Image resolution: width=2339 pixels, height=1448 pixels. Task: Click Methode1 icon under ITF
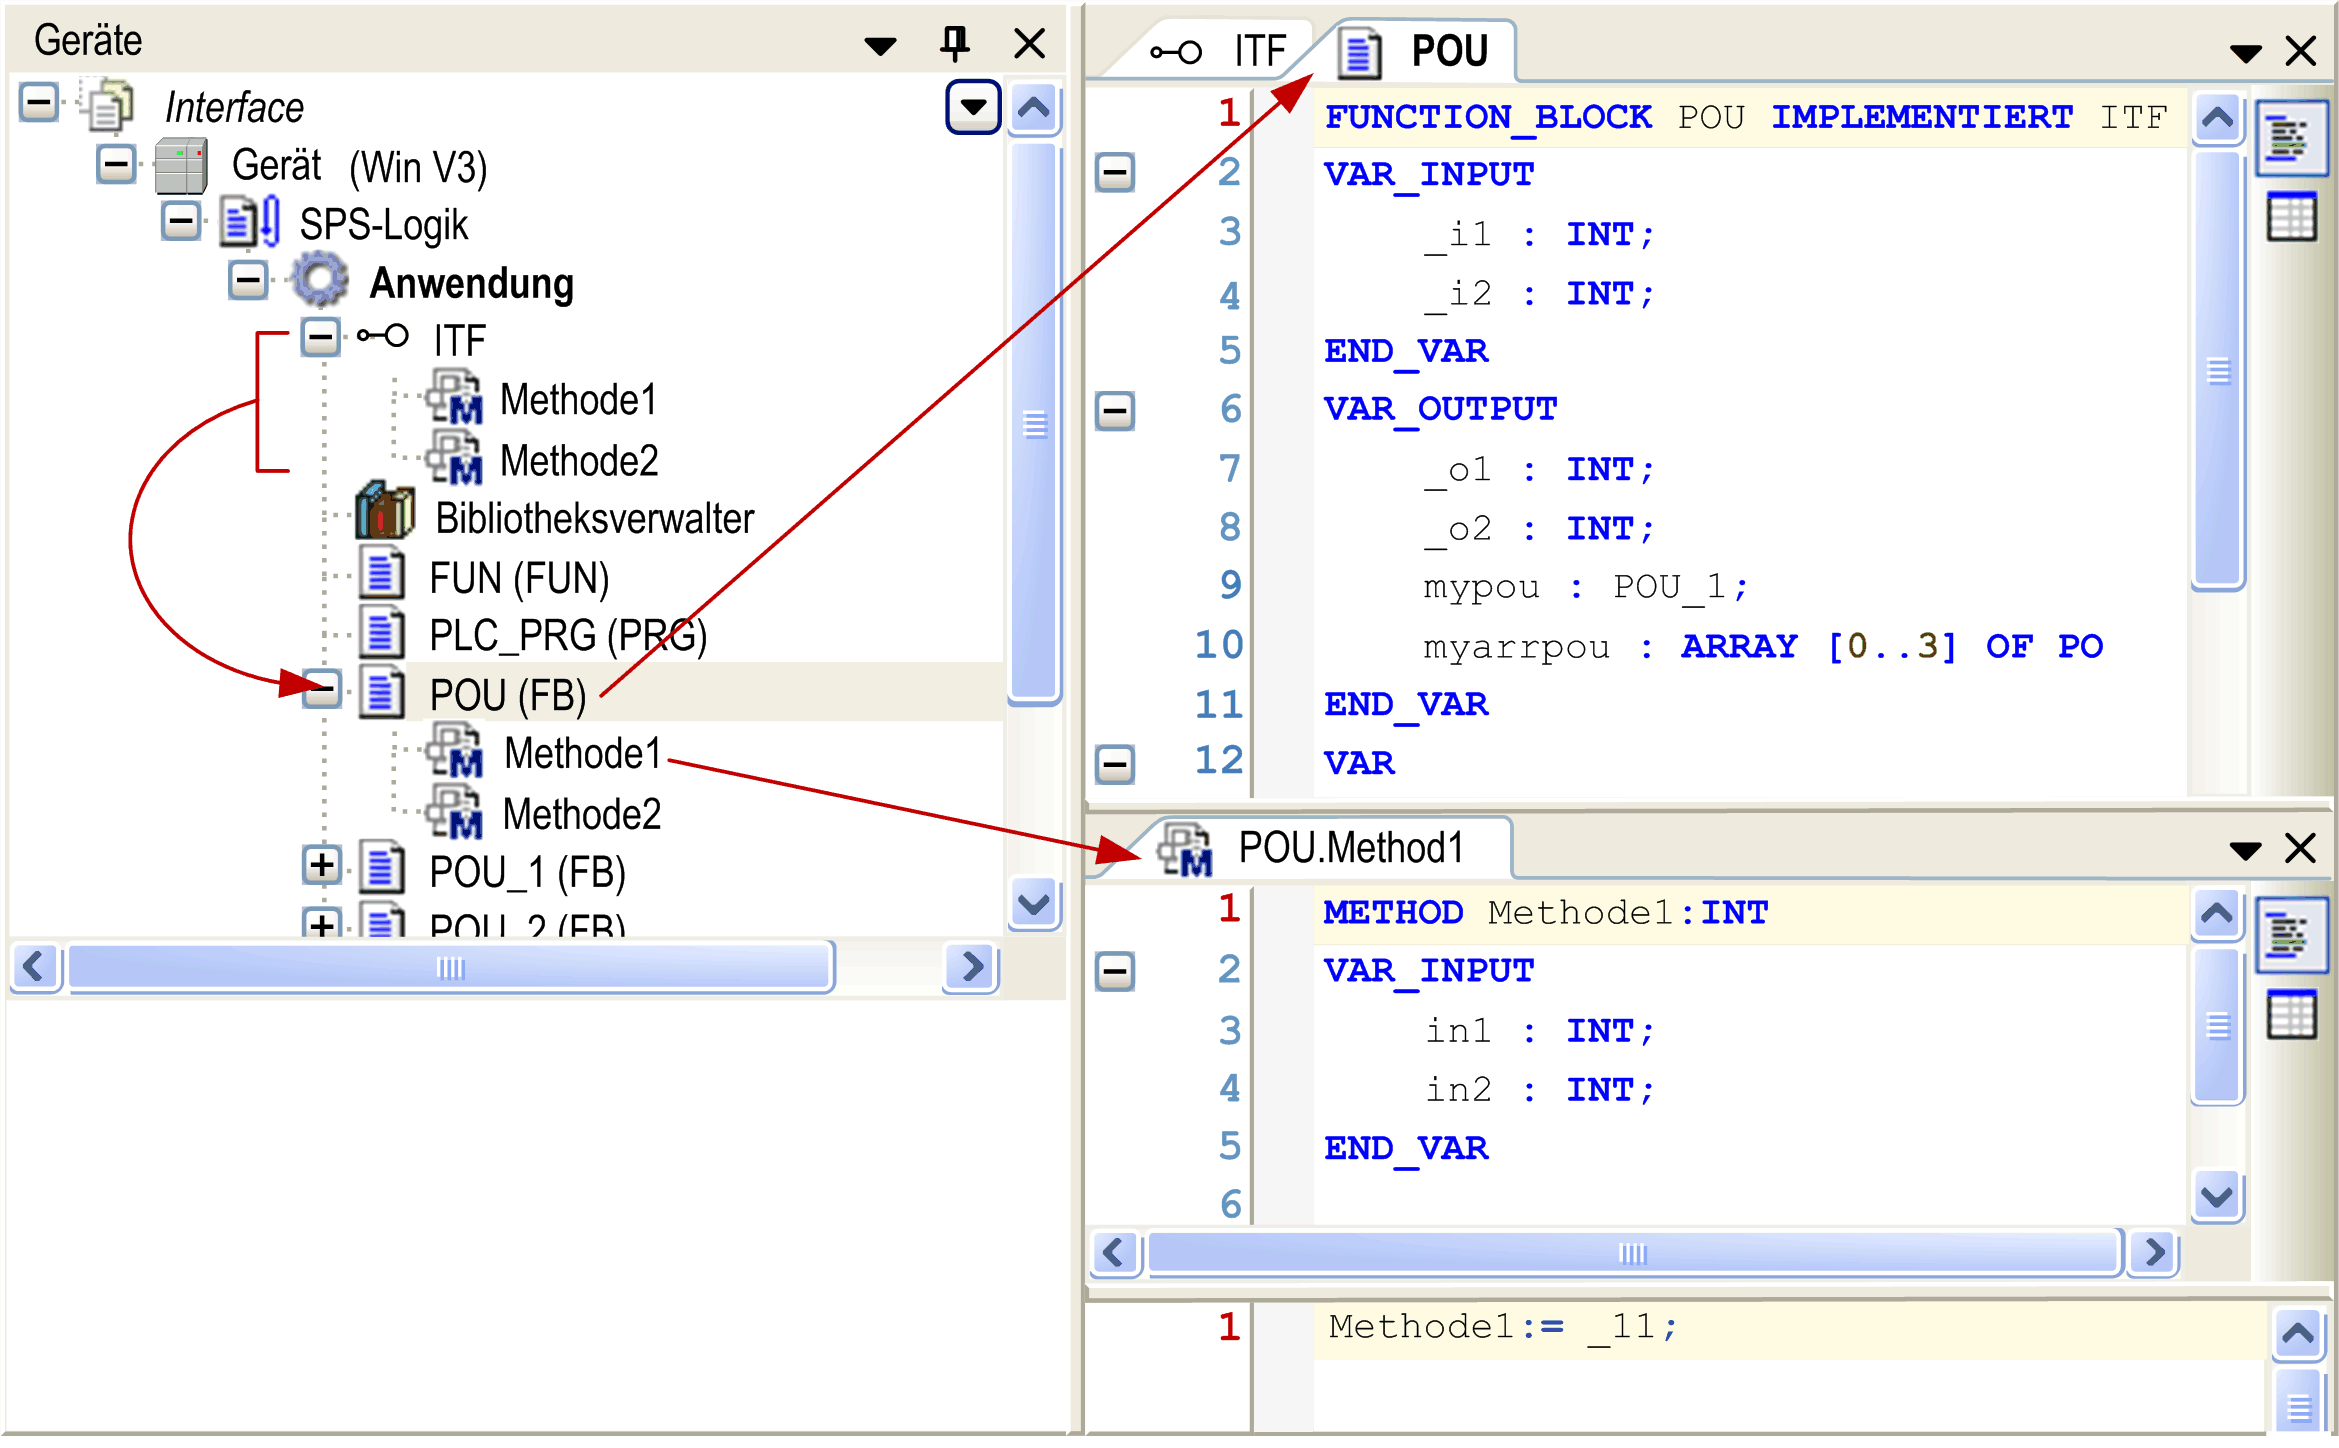click(x=455, y=397)
